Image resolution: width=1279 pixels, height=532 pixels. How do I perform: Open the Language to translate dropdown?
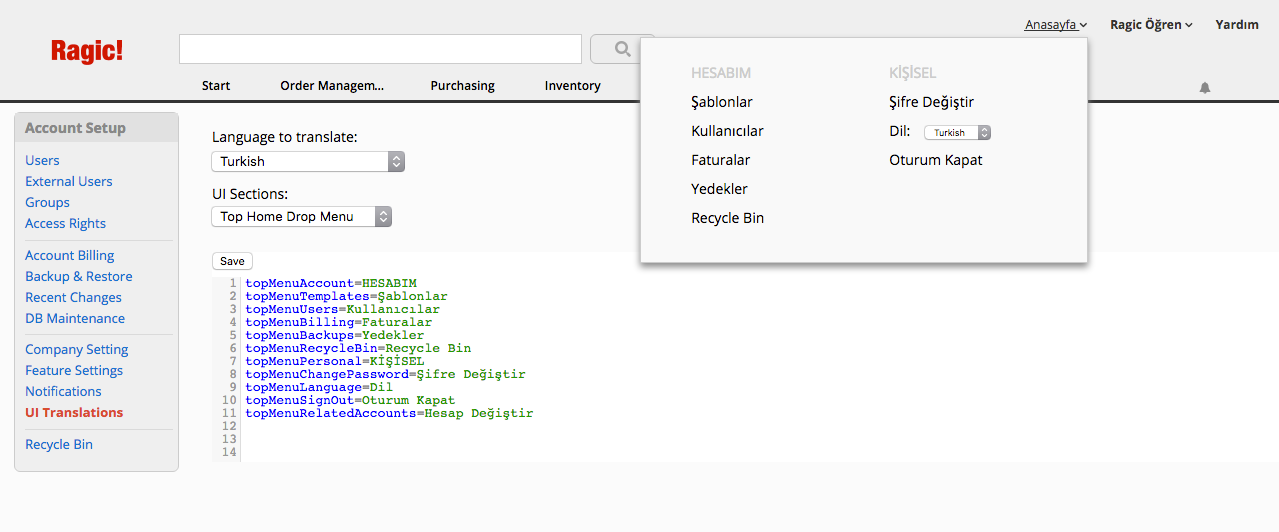(308, 161)
